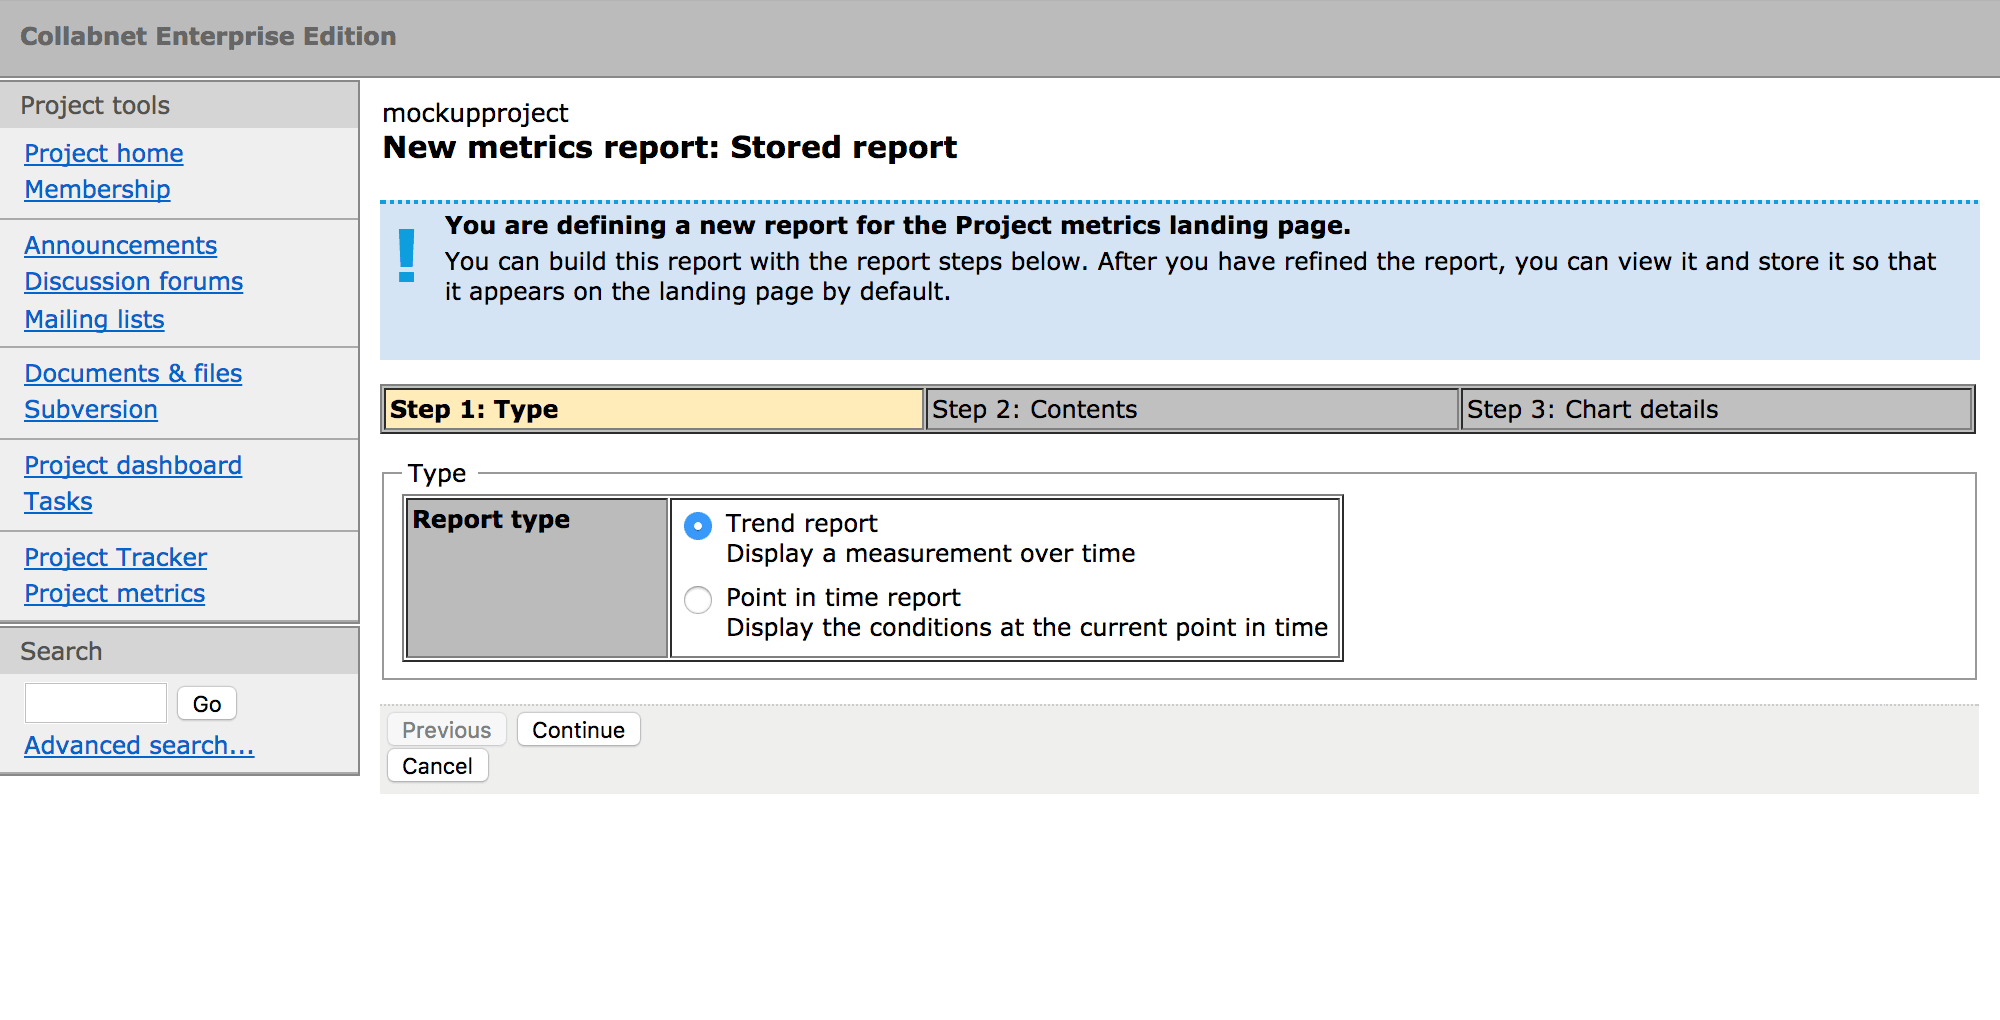
Task: Click the Cancel button
Action: point(437,766)
